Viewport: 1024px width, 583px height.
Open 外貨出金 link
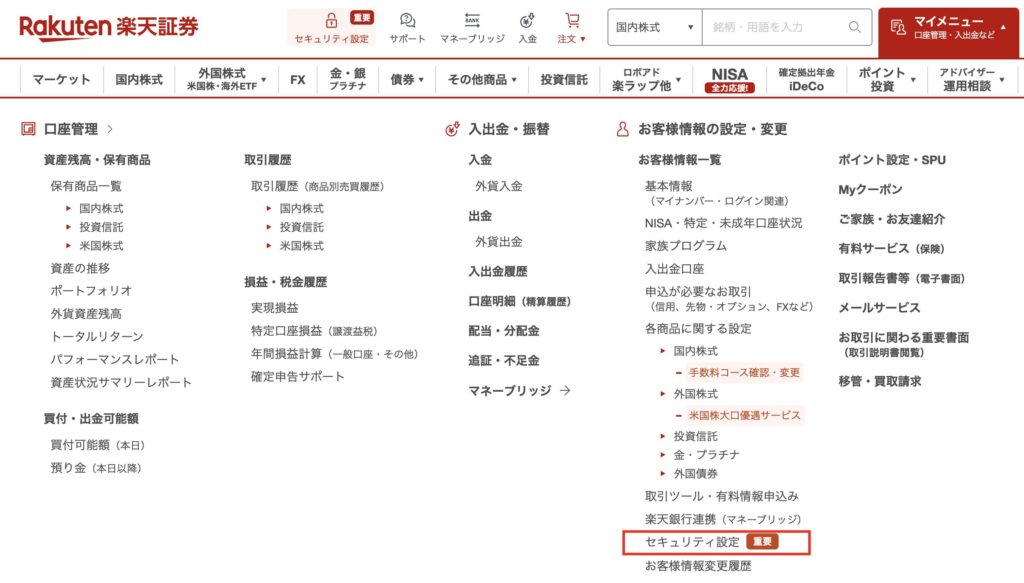click(499, 242)
